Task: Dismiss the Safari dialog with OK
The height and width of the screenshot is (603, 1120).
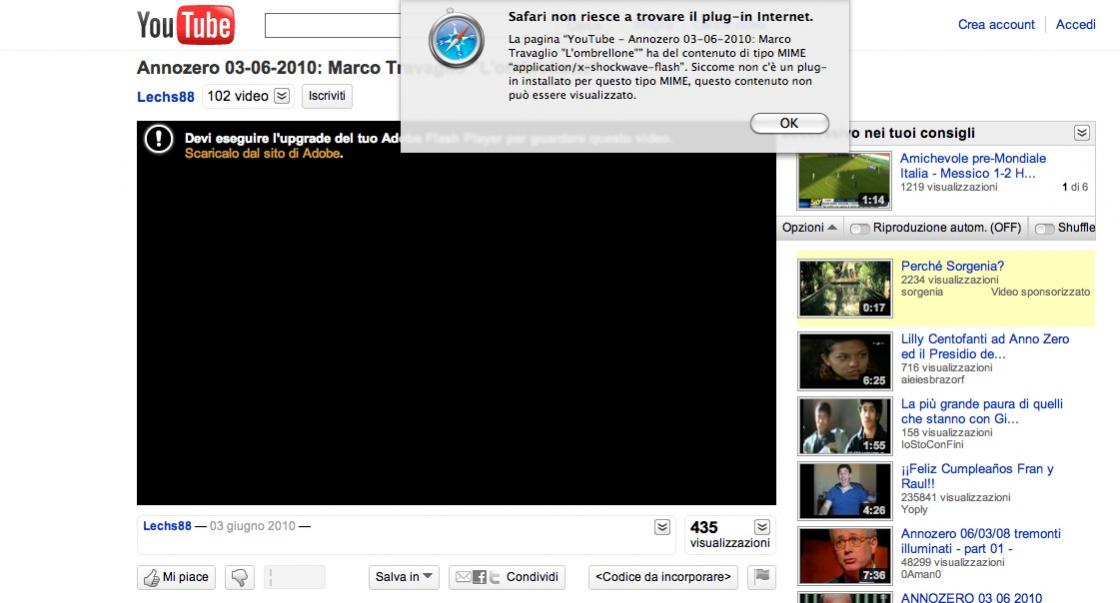Action: pyautogui.click(x=789, y=123)
